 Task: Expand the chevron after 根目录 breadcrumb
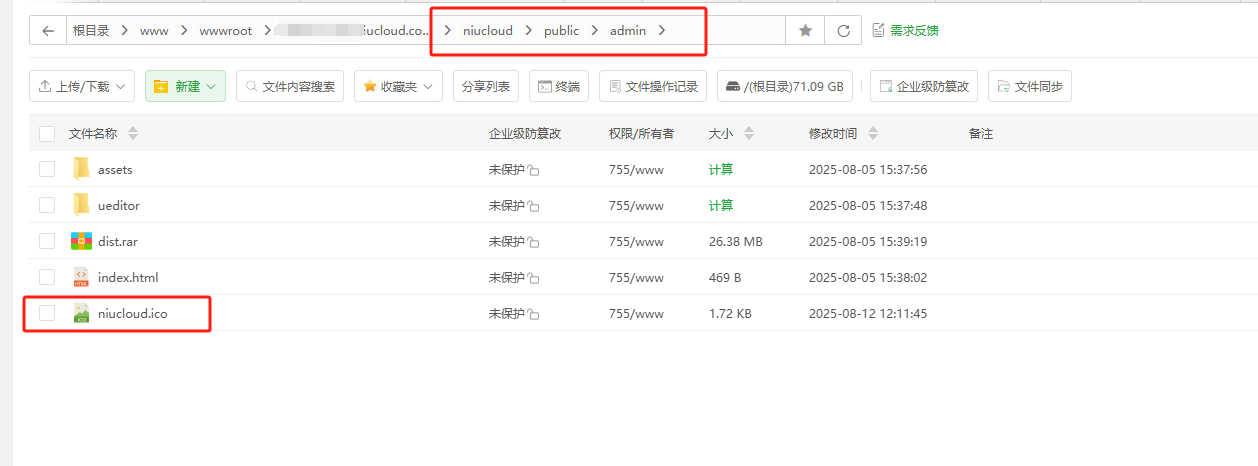pyautogui.click(x=125, y=30)
